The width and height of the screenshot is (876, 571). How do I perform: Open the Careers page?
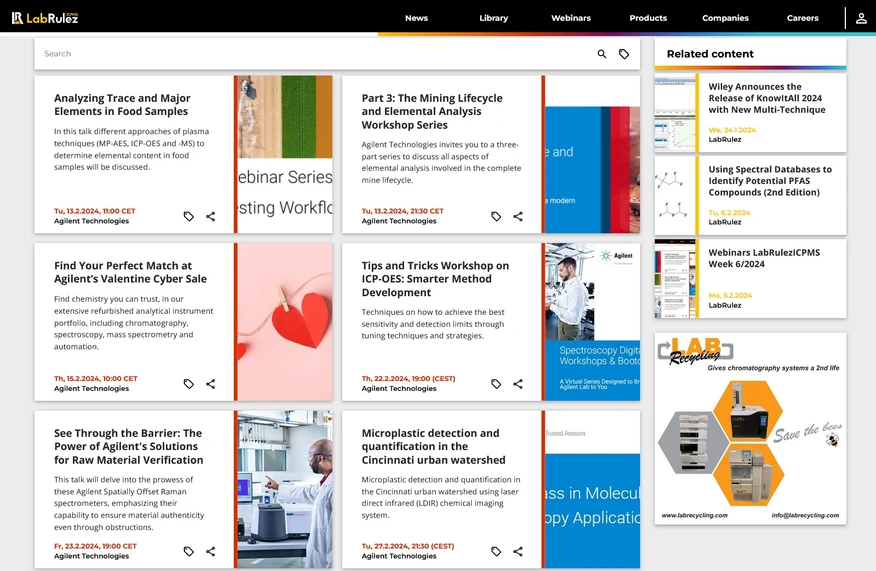pyautogui.click(x=802, y=18)
